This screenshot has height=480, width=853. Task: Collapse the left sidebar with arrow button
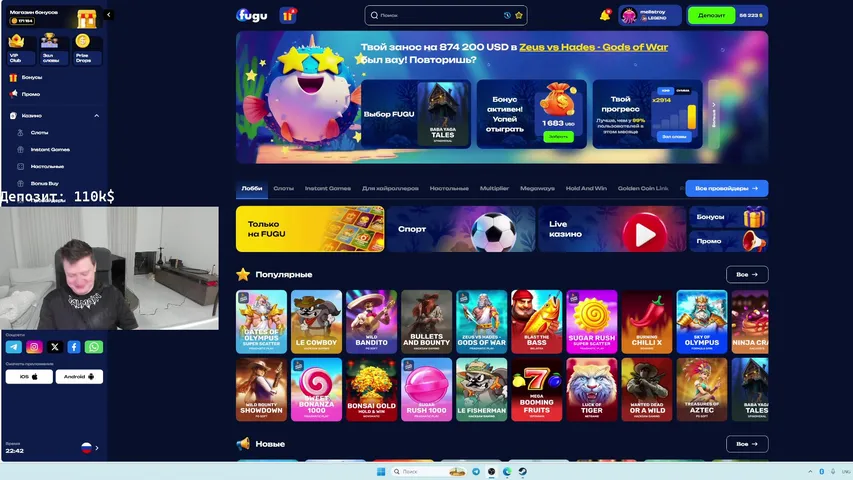[x=108, y=15]
